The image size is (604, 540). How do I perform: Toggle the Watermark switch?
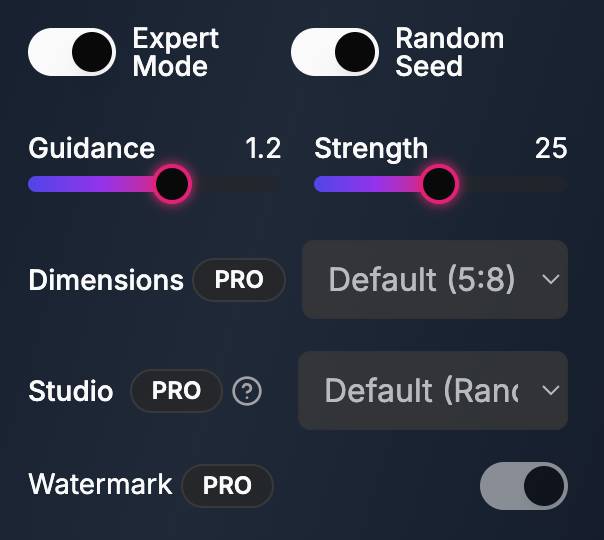pos(524,486)
